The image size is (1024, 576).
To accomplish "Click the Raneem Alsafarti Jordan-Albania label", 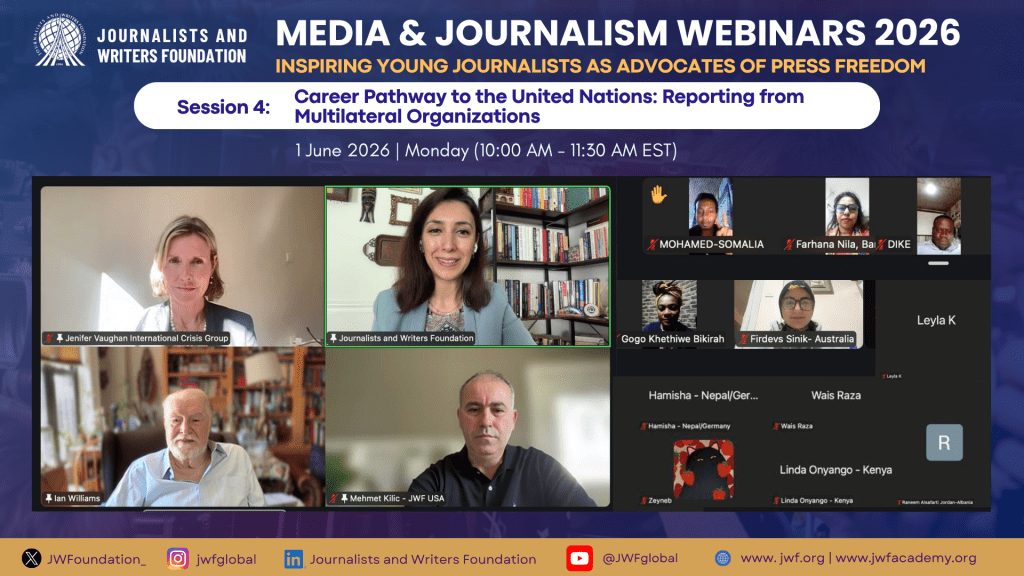I will coord(936,502).
